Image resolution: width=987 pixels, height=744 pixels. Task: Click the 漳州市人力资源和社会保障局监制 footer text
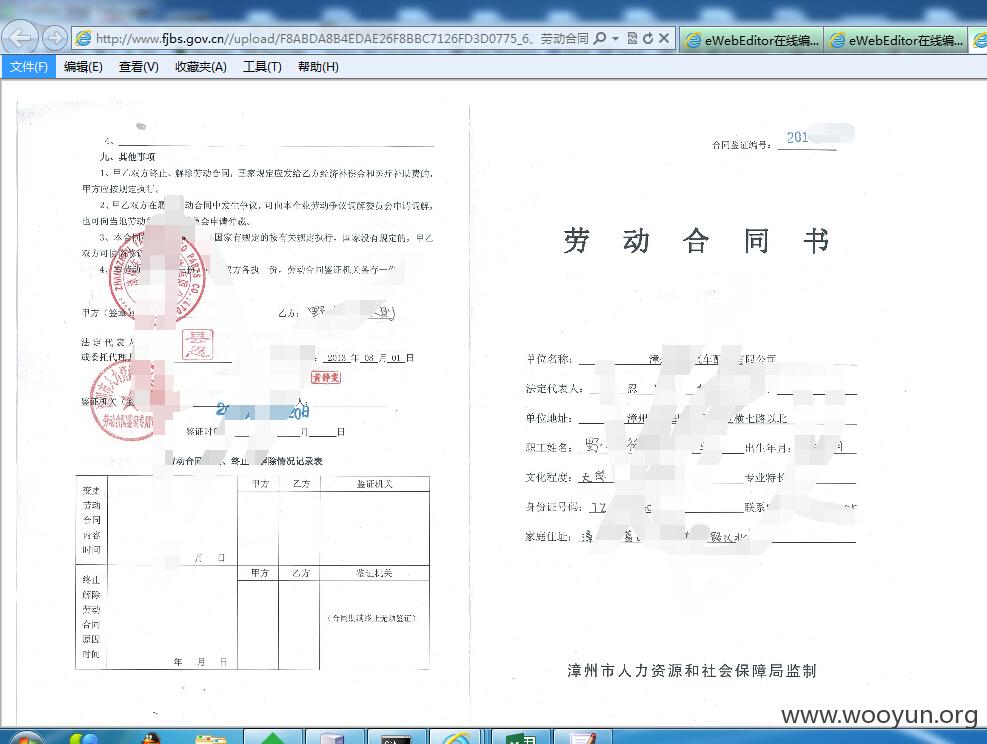[691, 671]
